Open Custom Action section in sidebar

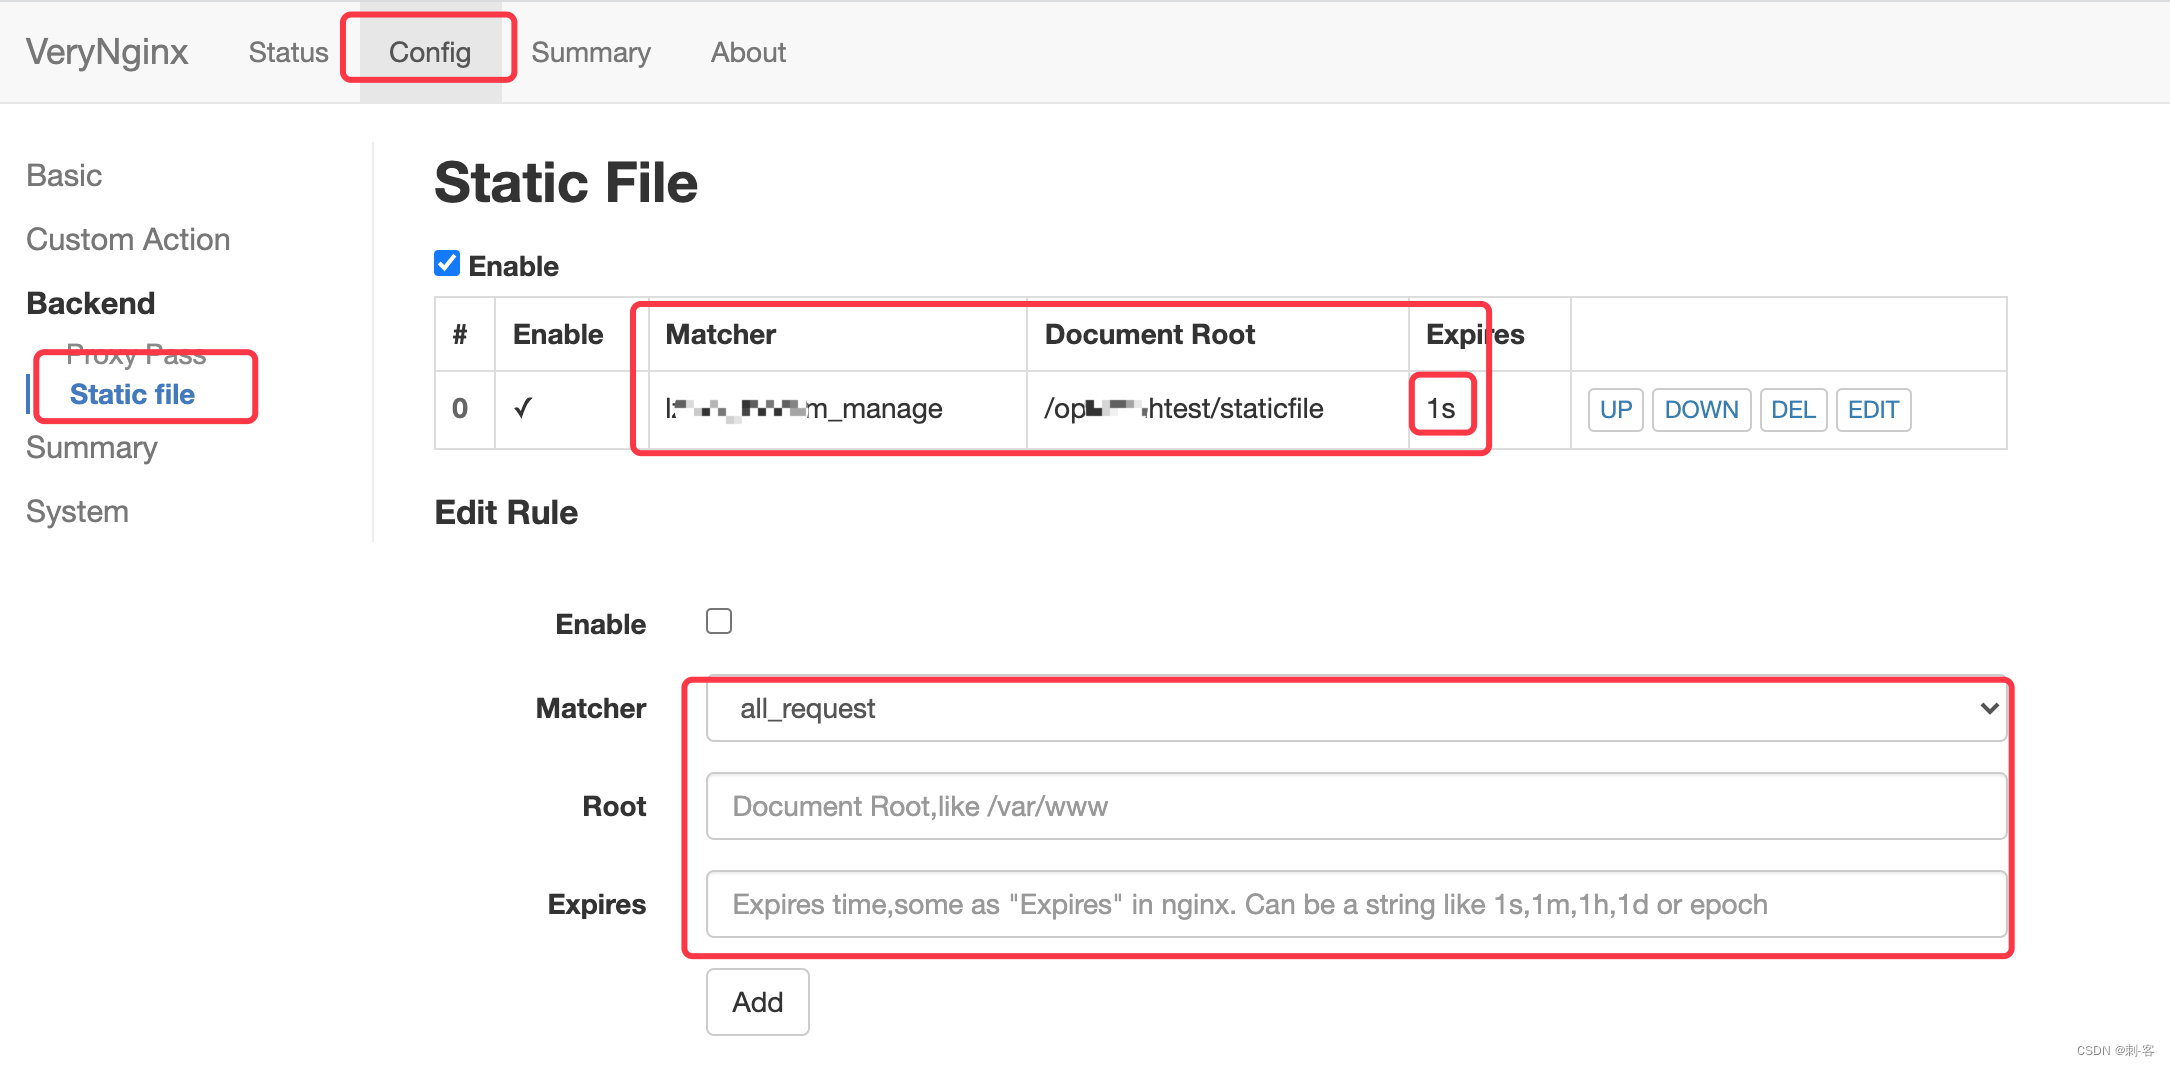[128, 239]
